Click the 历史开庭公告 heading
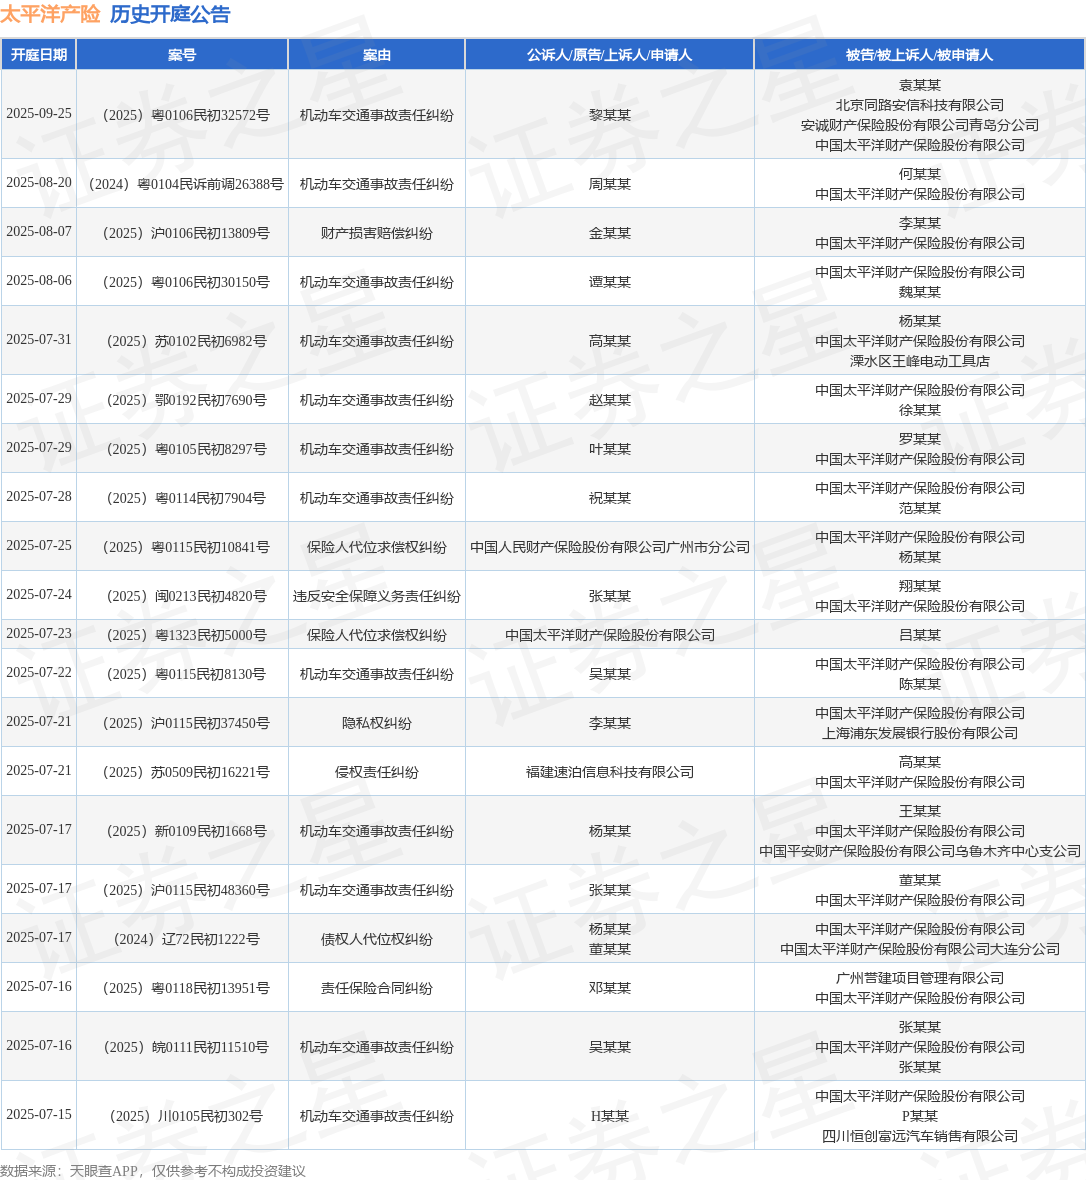 tap(170, 14)
